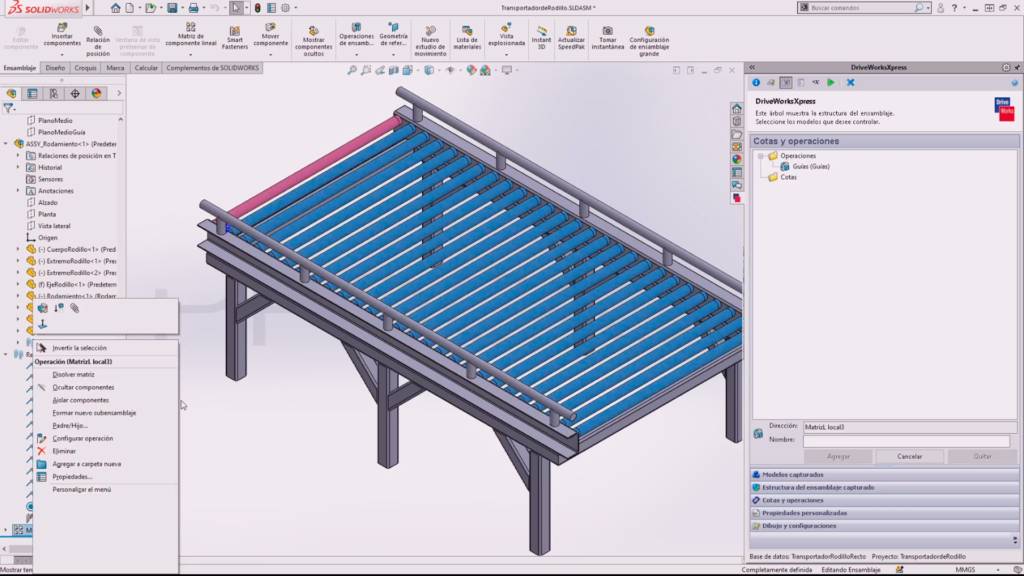1024x576 pixels.
Task: Select the Cotas folder
Action: pos(788,177)
